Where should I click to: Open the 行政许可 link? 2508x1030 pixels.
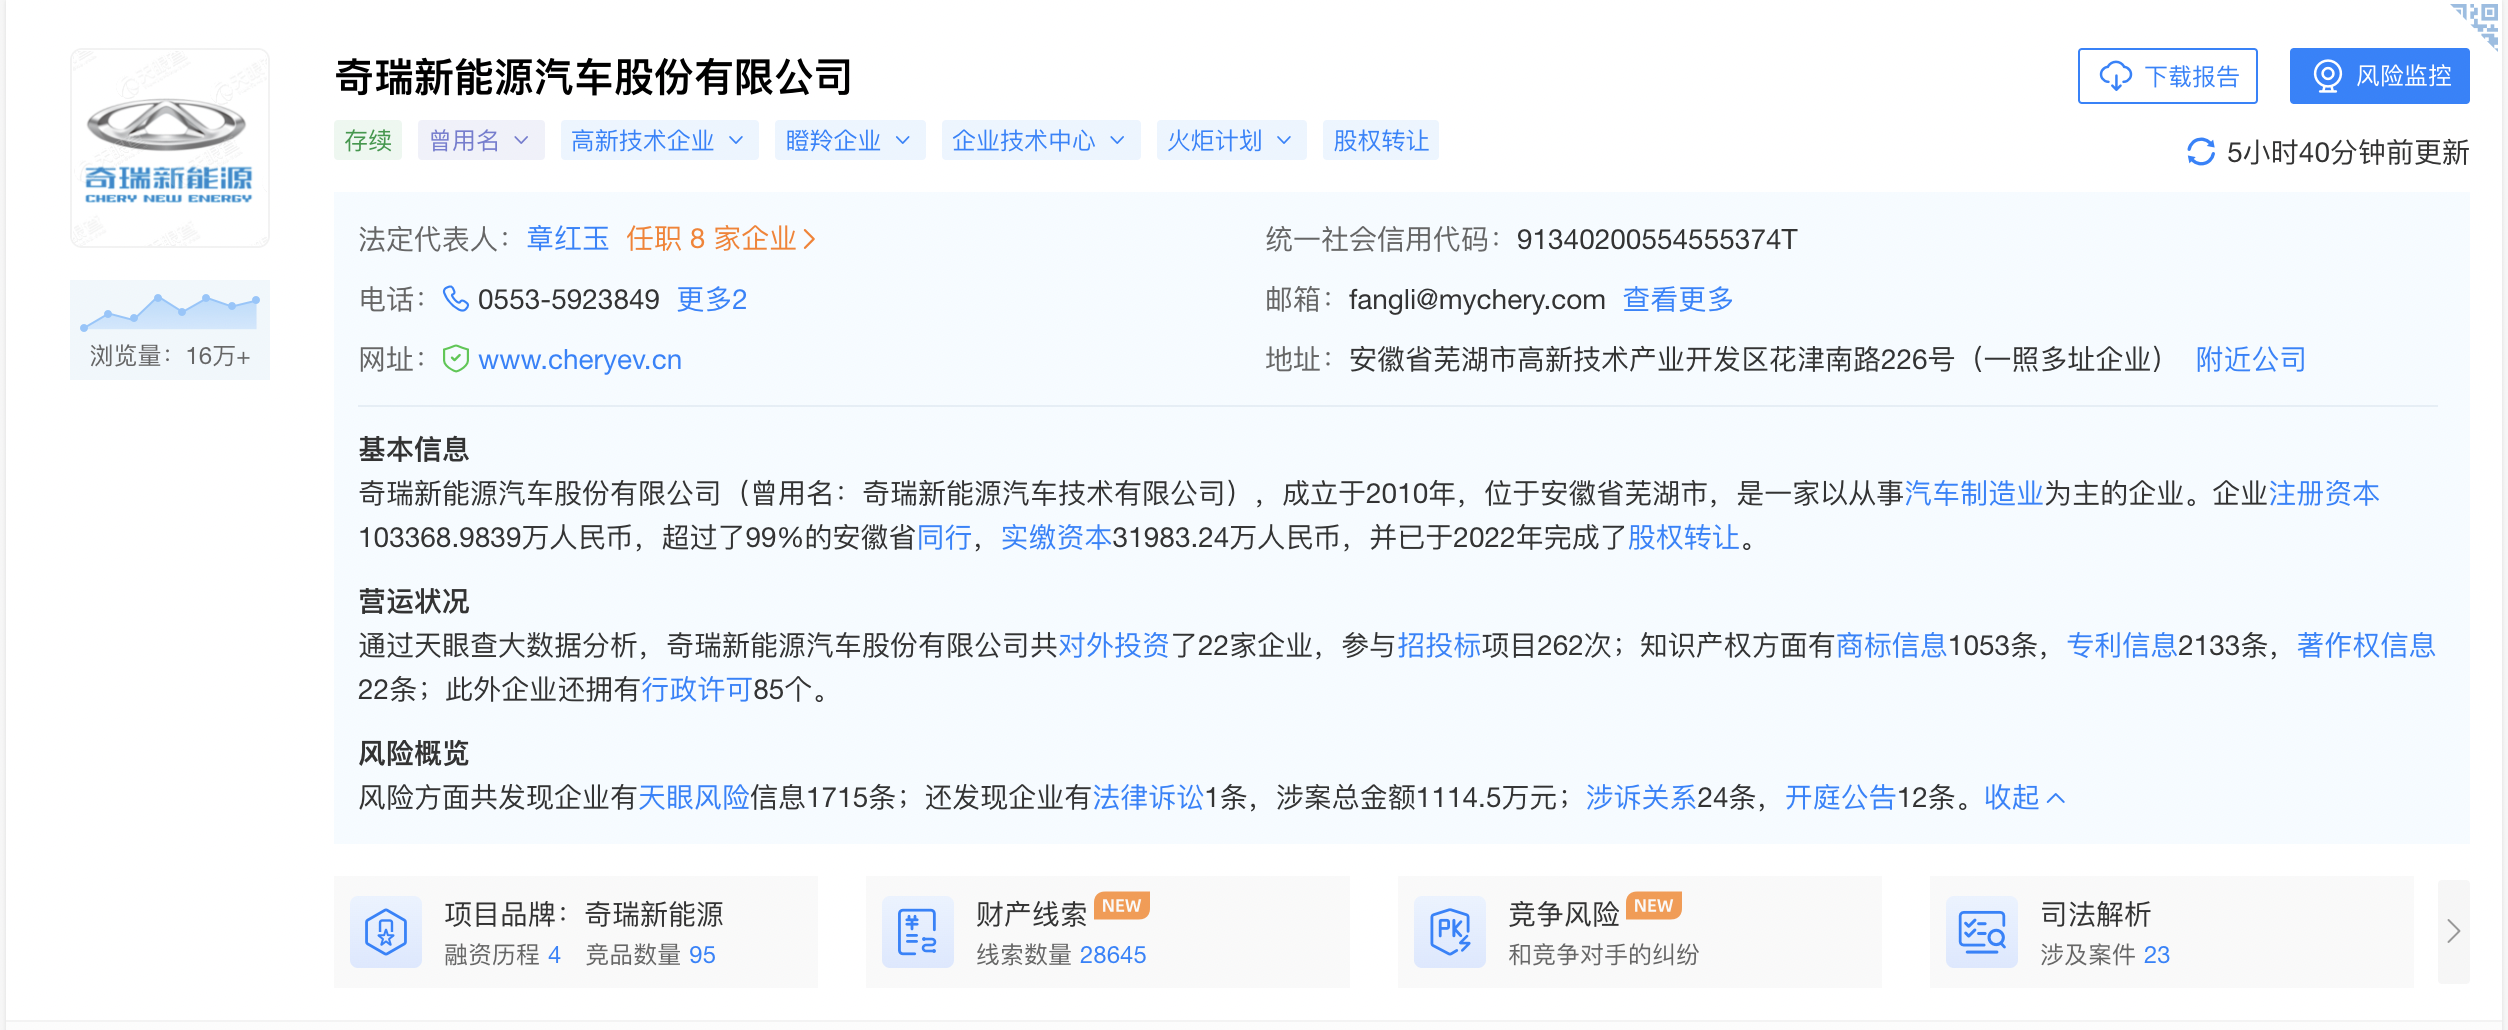coord(697,689)
